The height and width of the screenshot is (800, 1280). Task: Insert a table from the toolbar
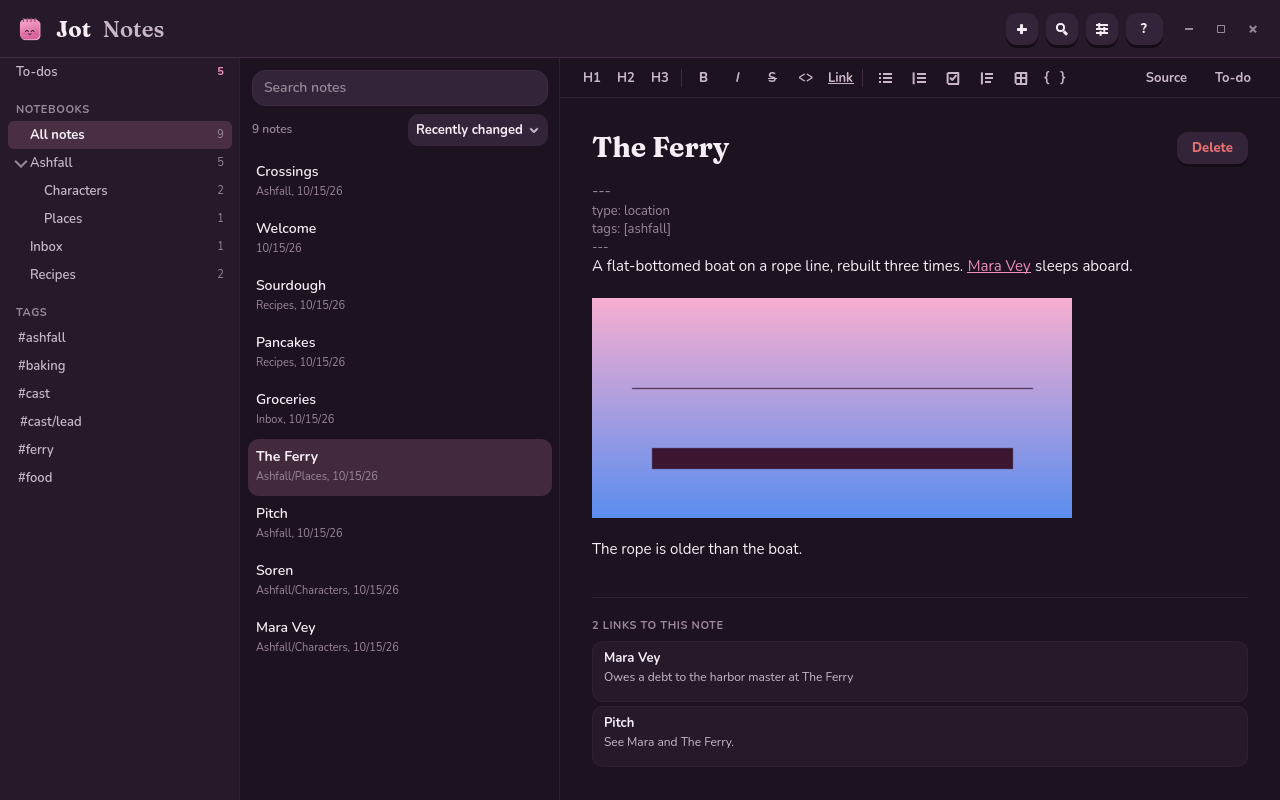(1021, 77)
